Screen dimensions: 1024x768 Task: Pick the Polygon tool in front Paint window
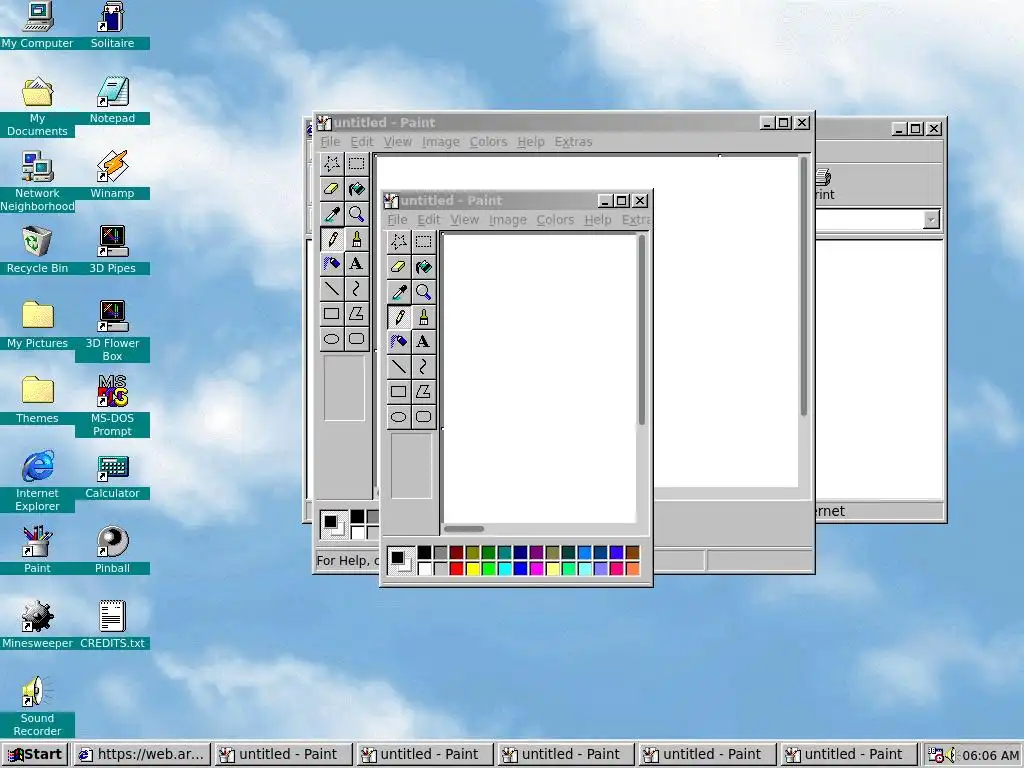[423, 392]
